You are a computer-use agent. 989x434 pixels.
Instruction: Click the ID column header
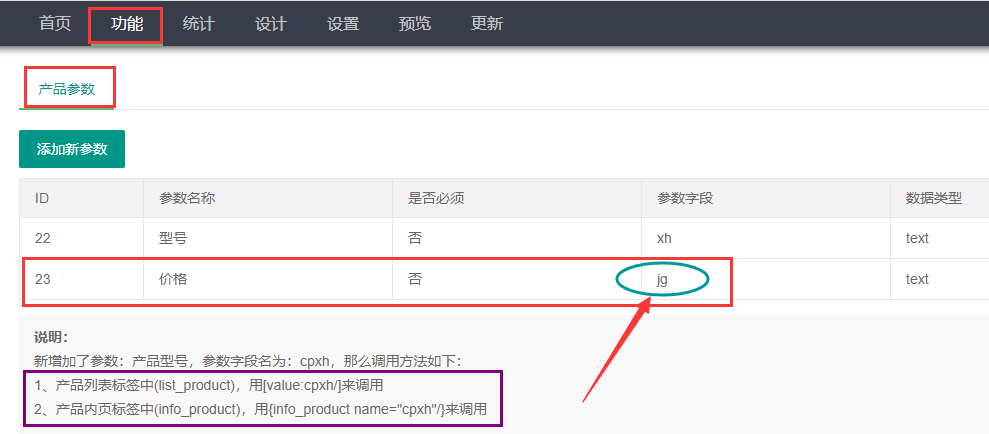[x=42, y=198]
